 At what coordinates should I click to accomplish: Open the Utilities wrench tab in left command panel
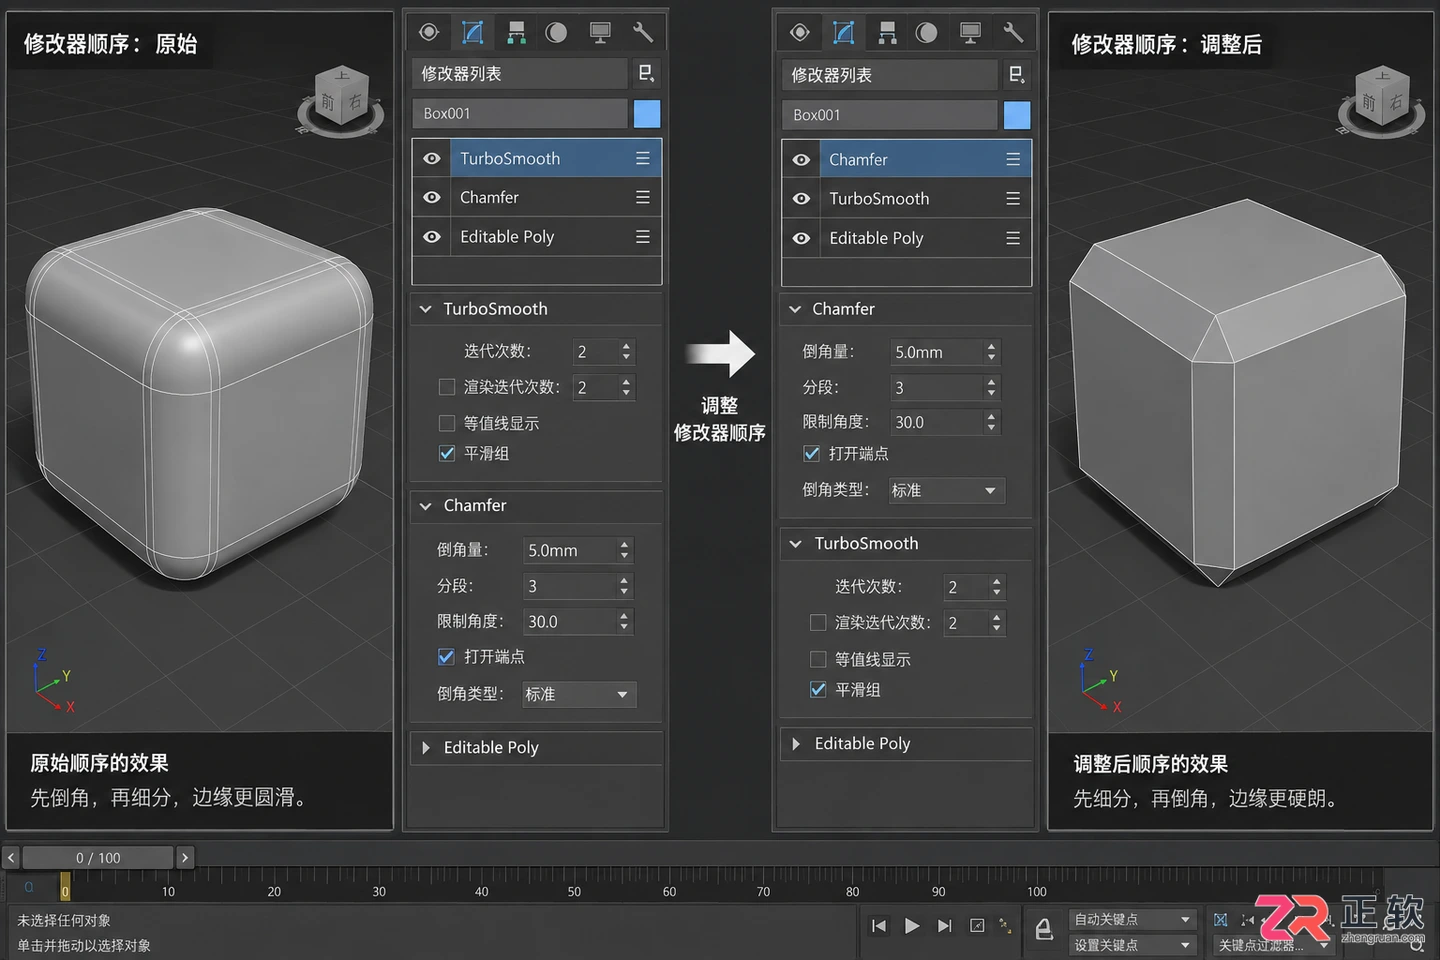[643, 33]
